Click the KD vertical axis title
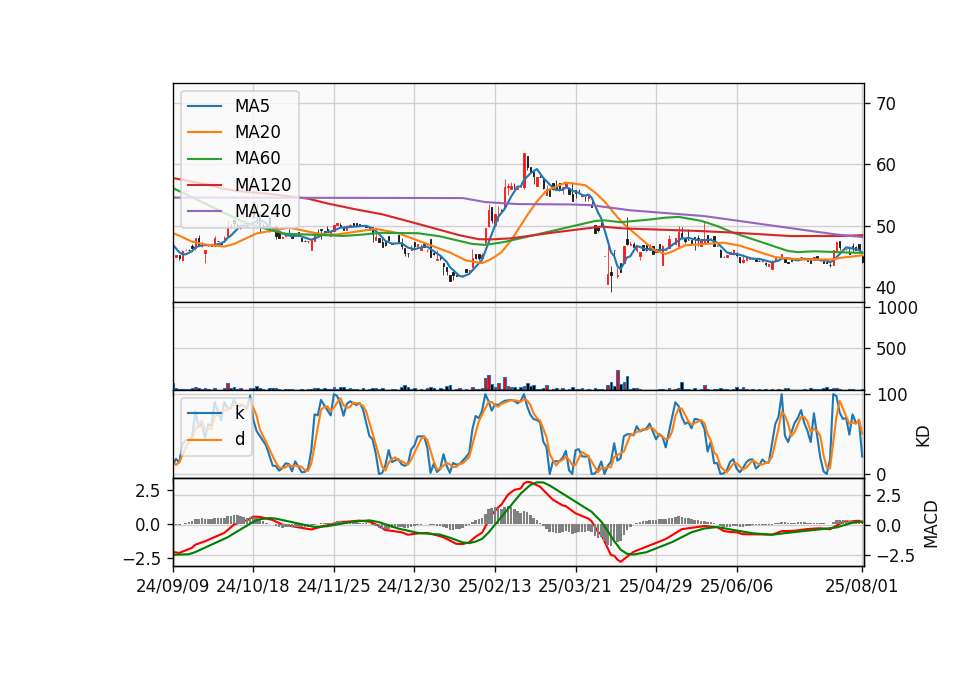Image resolution: width=960 pixels, height=690 pixels. coord(923,436)
